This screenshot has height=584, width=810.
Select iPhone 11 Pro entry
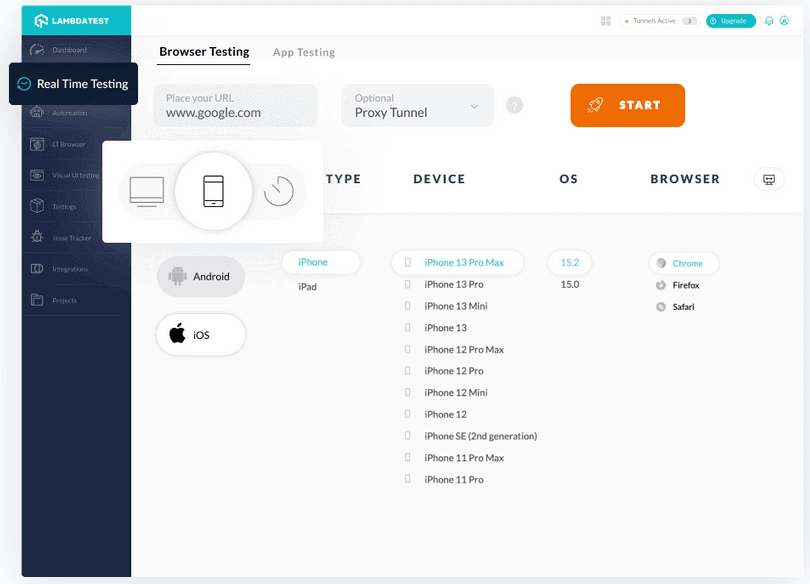pos(454,480)
